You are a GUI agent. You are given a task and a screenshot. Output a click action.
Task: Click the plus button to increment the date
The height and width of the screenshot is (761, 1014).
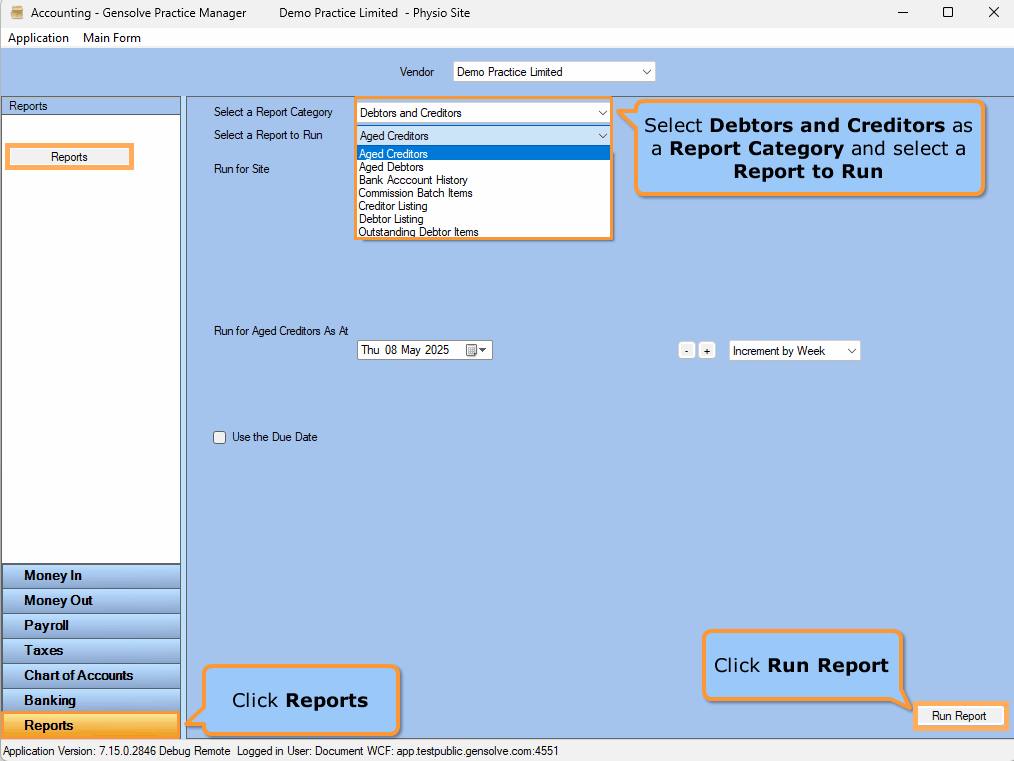pyautogui.click(x=707, y=350)
